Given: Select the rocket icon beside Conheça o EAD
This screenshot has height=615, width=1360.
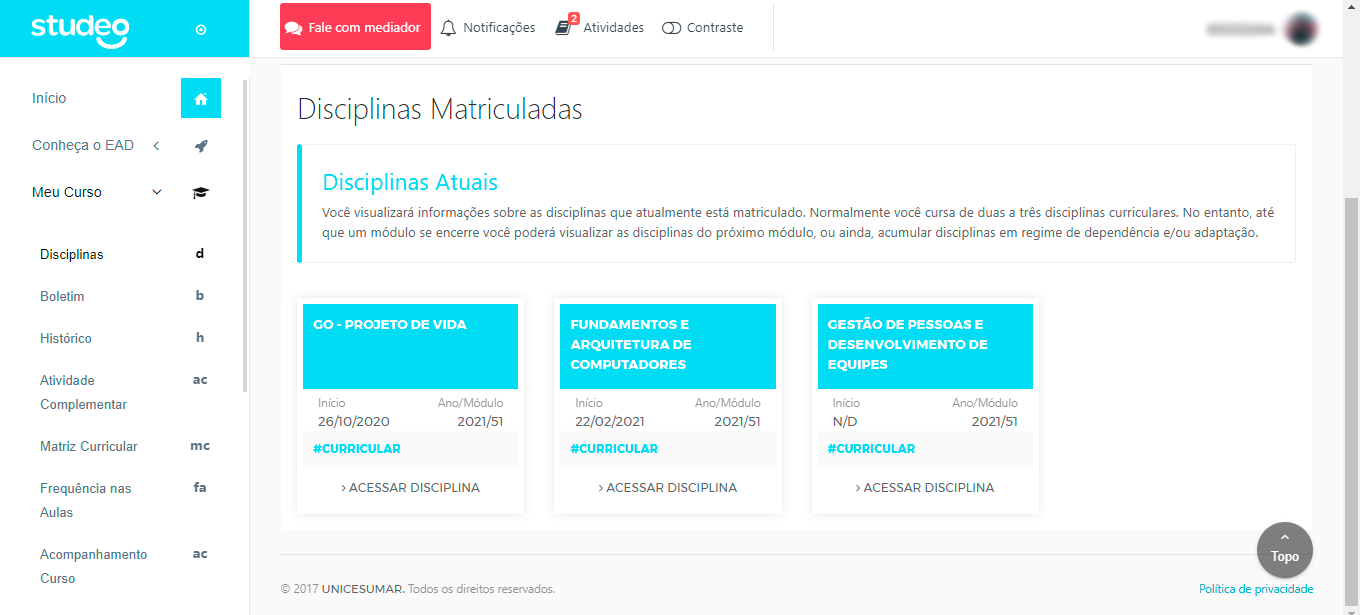Looking at the screenshot, I should [200, 145].
